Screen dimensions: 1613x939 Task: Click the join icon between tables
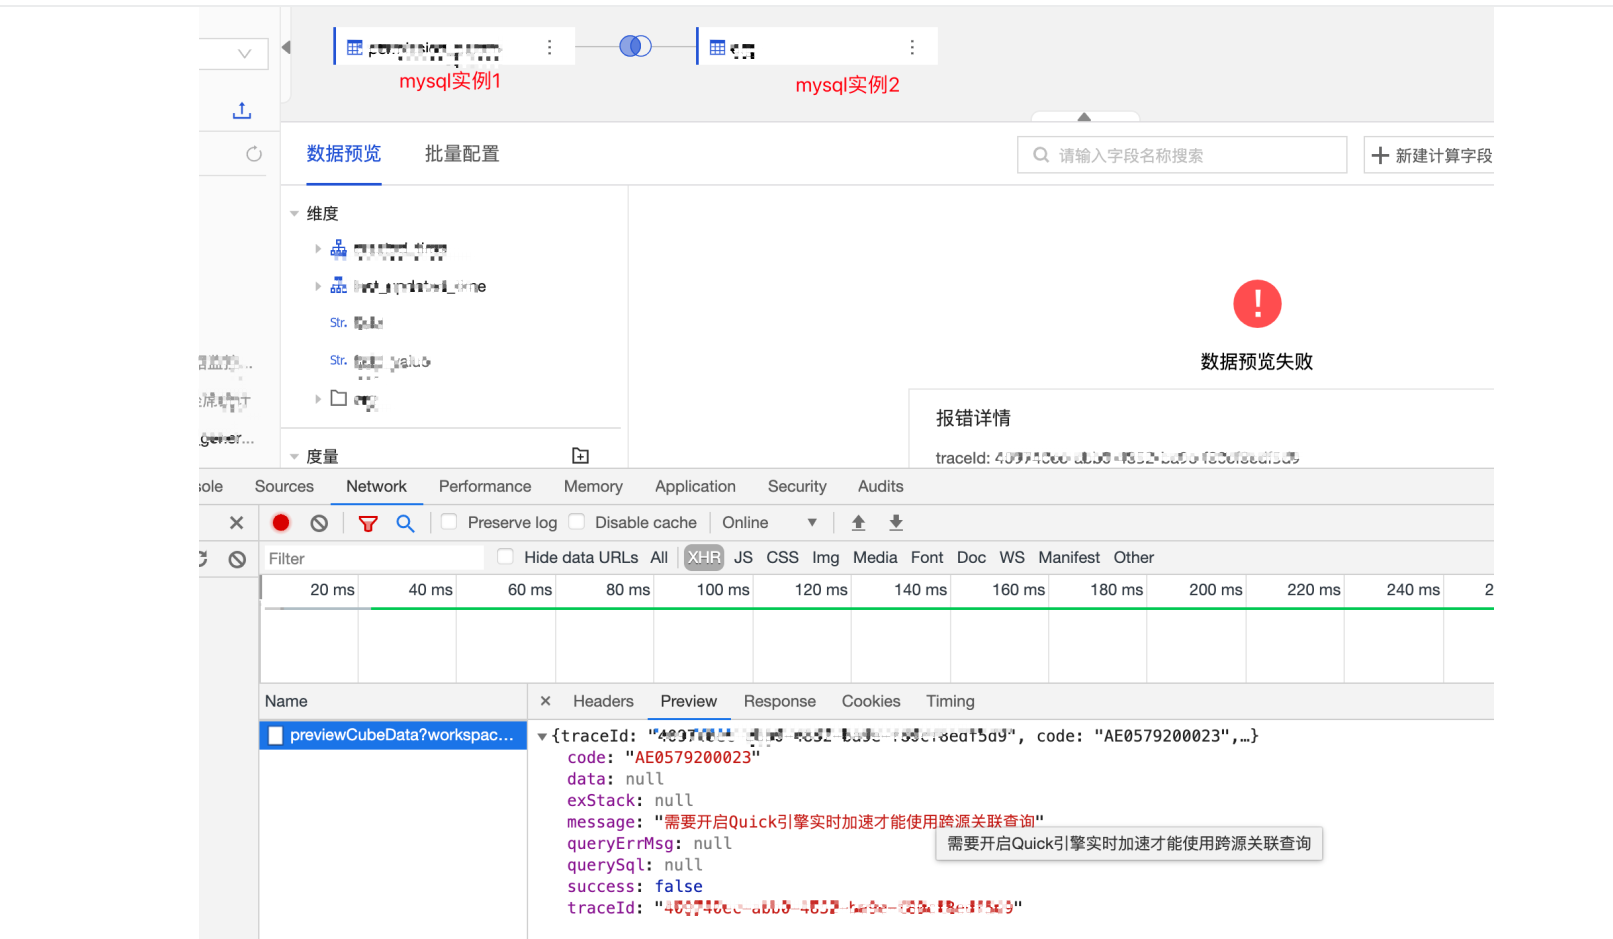pyautogui.click(x=635, y=46)
